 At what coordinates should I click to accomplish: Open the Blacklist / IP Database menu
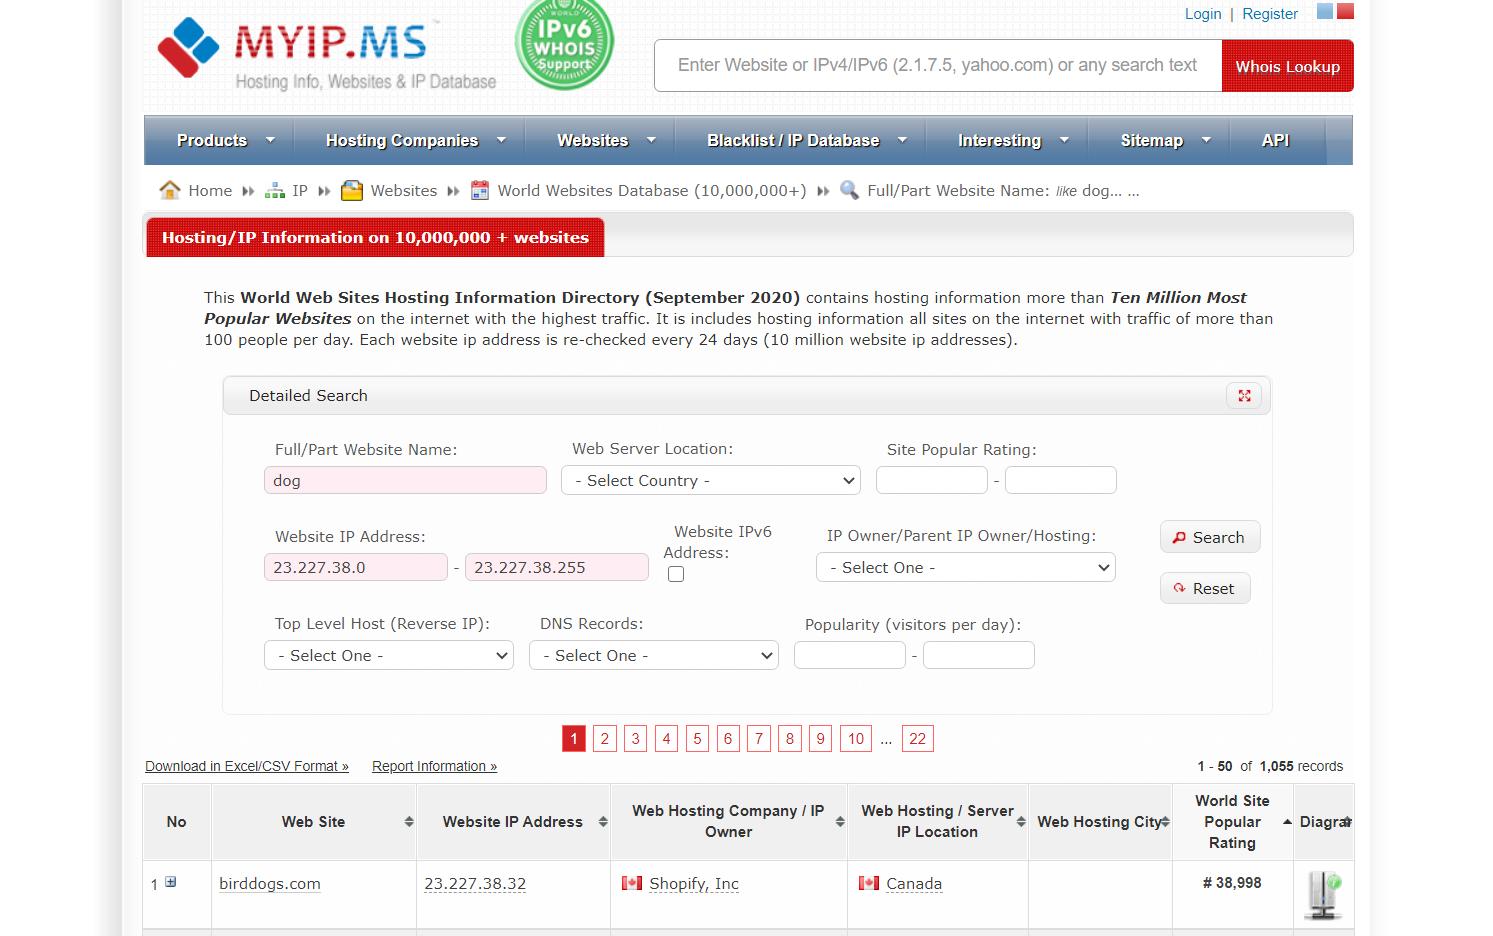point(801,140)
